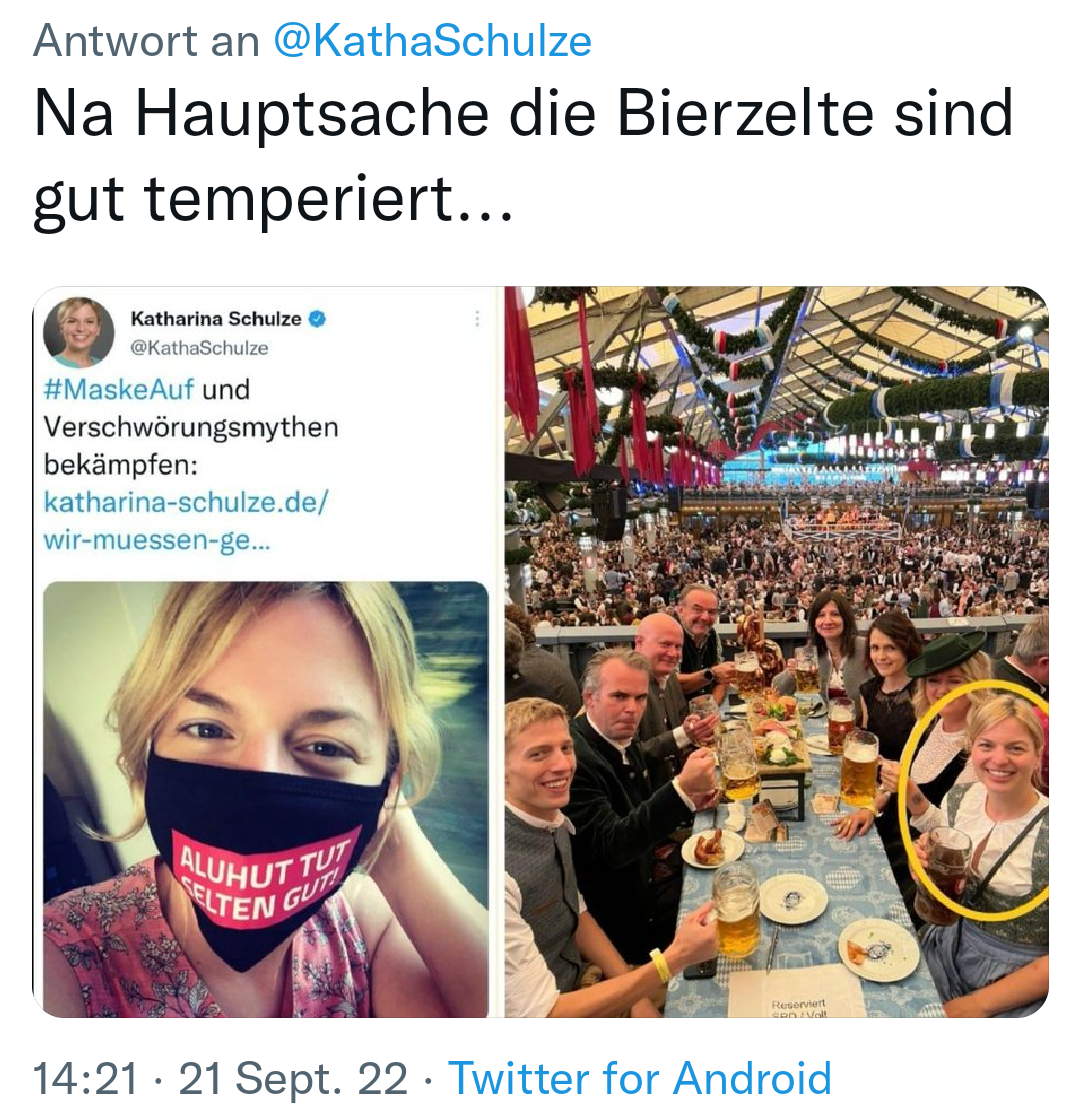Screen dimensions: 1080x1113
Task: Click the tweet text about Bierzelte
Action: point(523,155)
